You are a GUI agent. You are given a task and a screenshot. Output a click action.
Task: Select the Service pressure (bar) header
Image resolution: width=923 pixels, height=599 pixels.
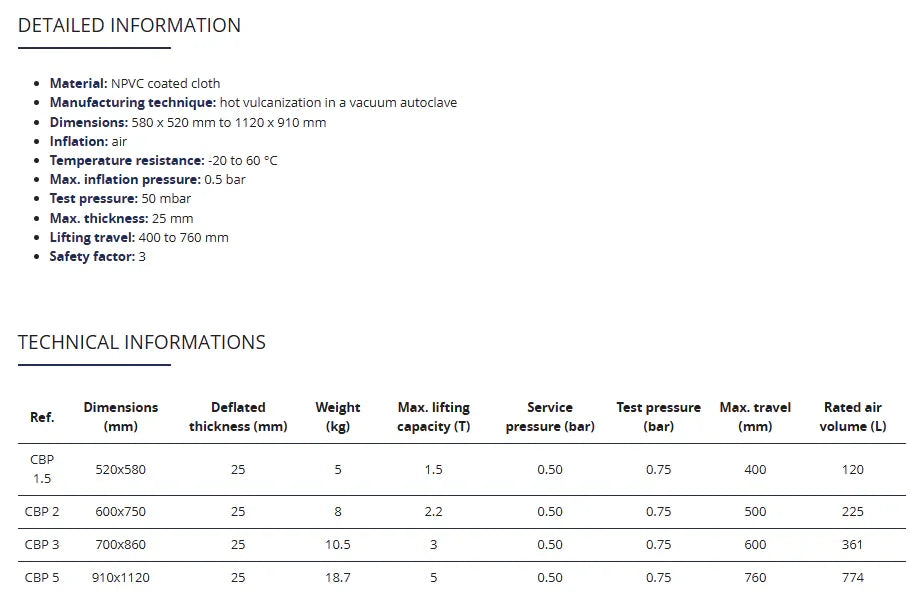pyautogui.click(x=550, y=417)
